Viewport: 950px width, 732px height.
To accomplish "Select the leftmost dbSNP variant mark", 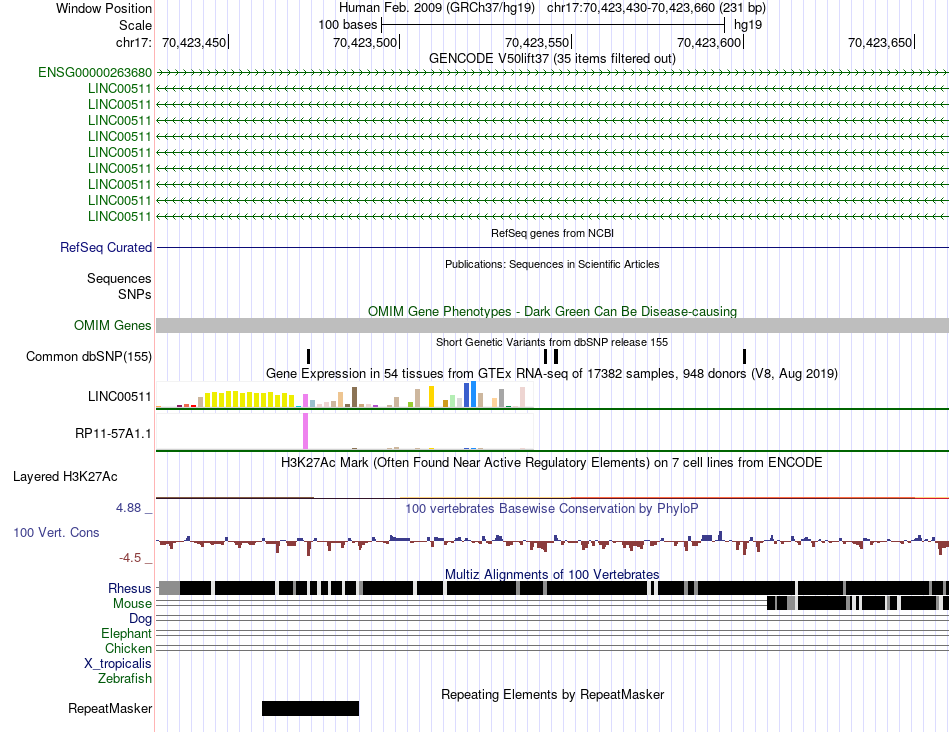I will tap(308, 356).
